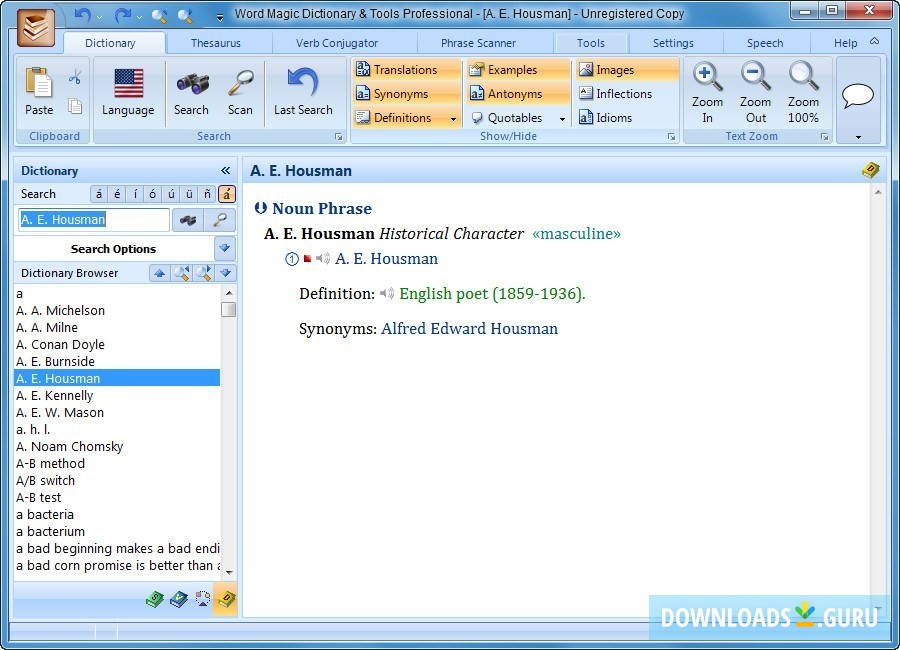Image resolution: width=900 pixels, height=650 pixels.
Task: Reset text size with Zoom 100%
Action: (x=804, y=90)
